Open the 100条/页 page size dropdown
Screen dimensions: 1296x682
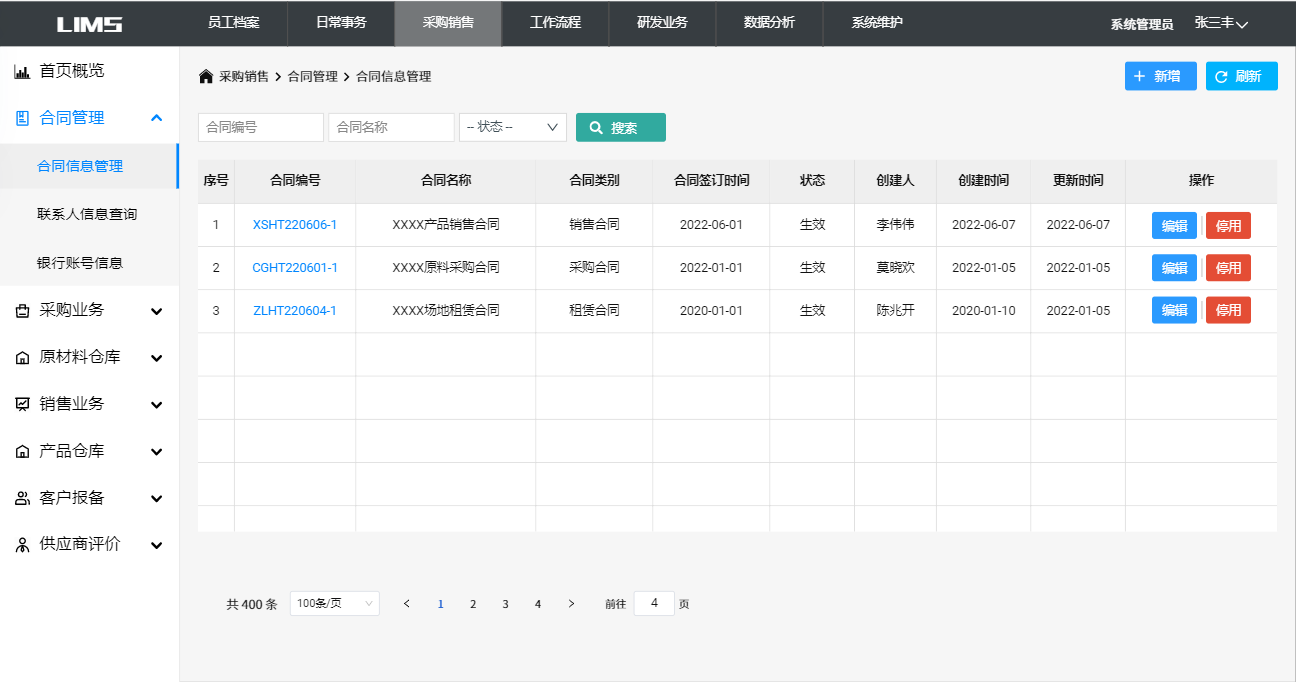[334, 604]
